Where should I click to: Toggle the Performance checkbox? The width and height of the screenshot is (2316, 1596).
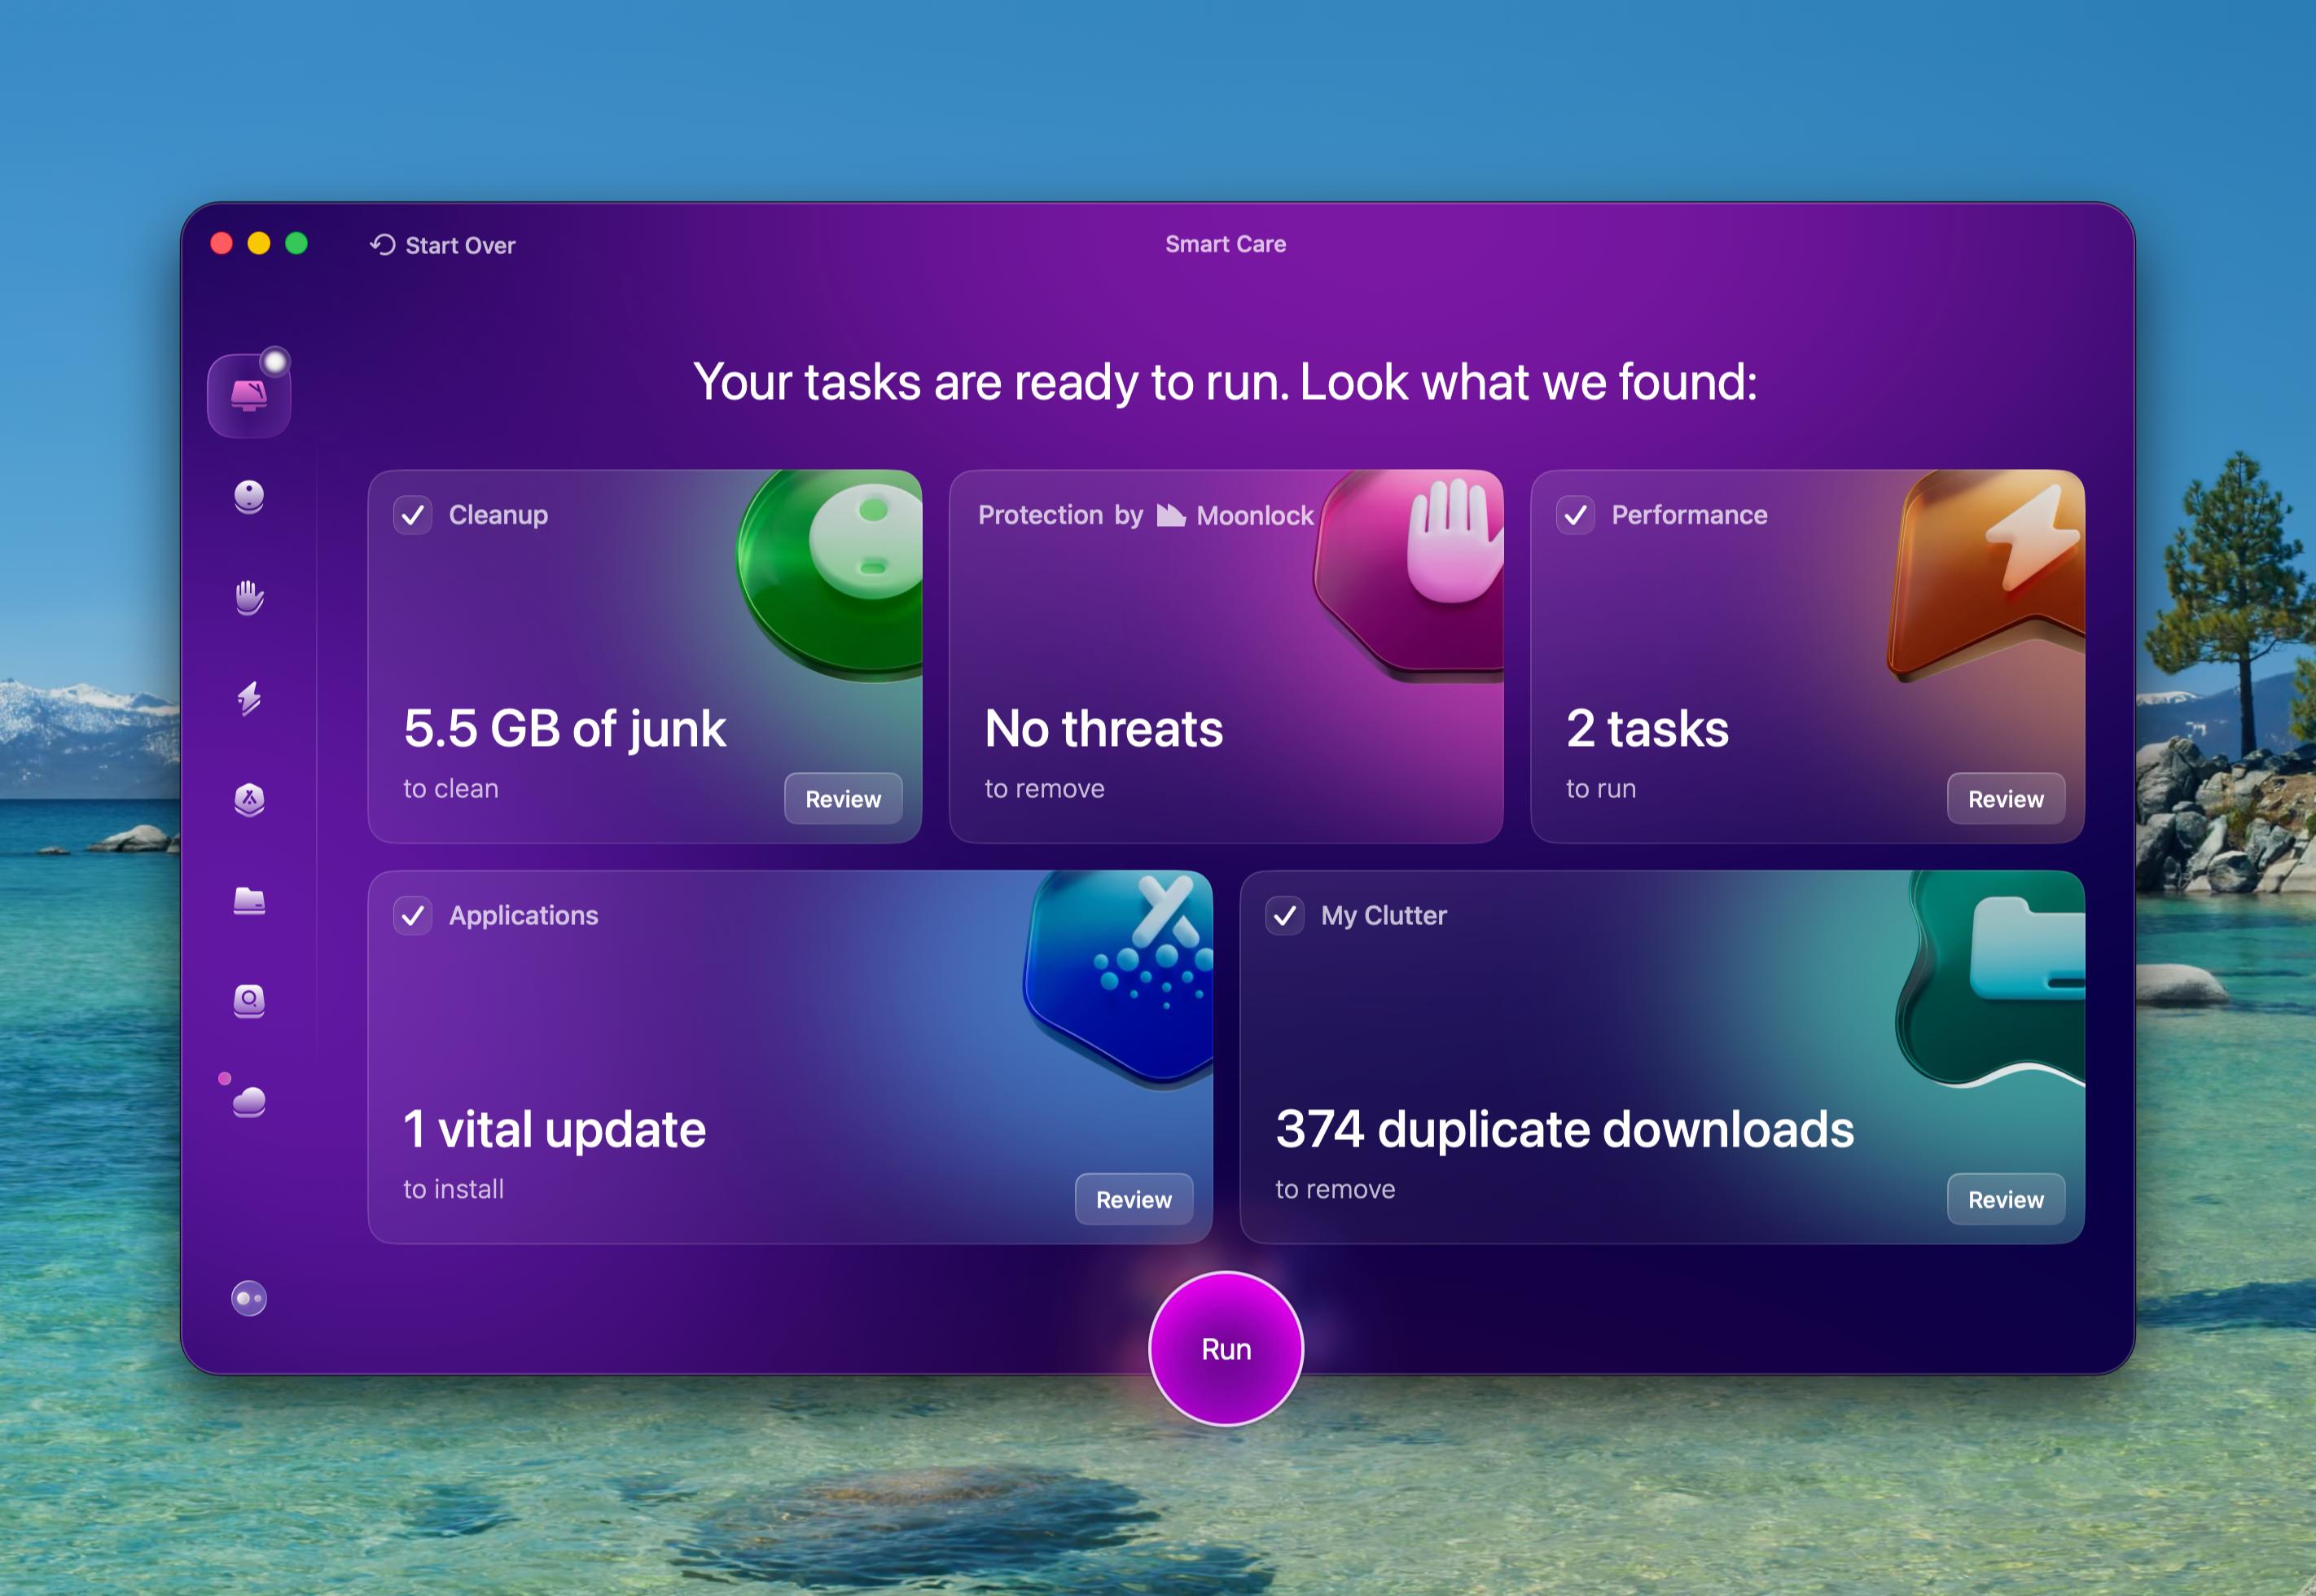(1575, 515)
